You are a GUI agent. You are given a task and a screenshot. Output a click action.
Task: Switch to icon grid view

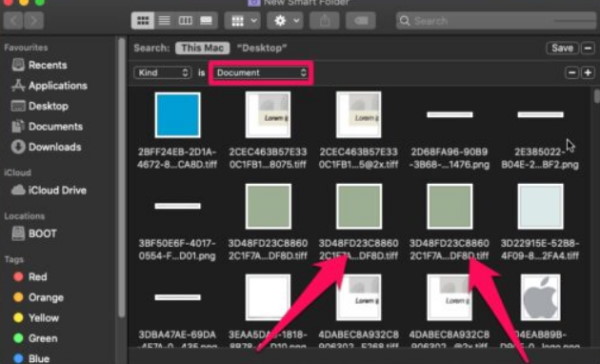[x=143, y=20]
